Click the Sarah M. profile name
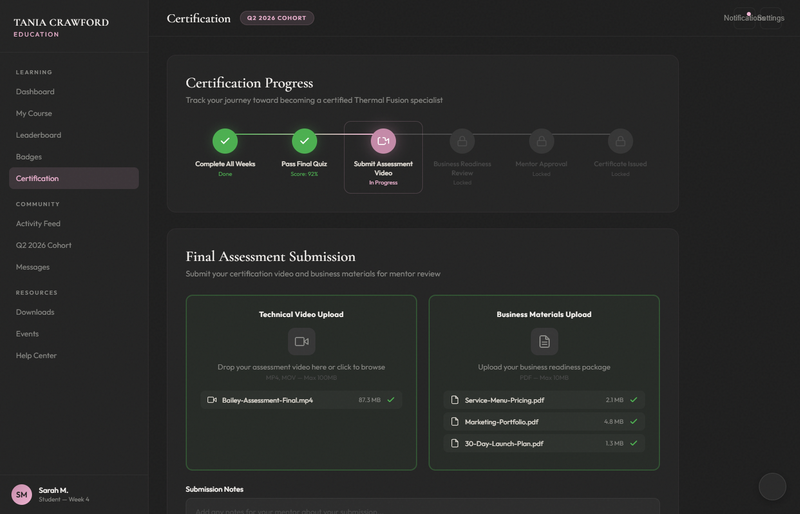The width and height of the screenshot is (800, 514). (x=54, y=490)
